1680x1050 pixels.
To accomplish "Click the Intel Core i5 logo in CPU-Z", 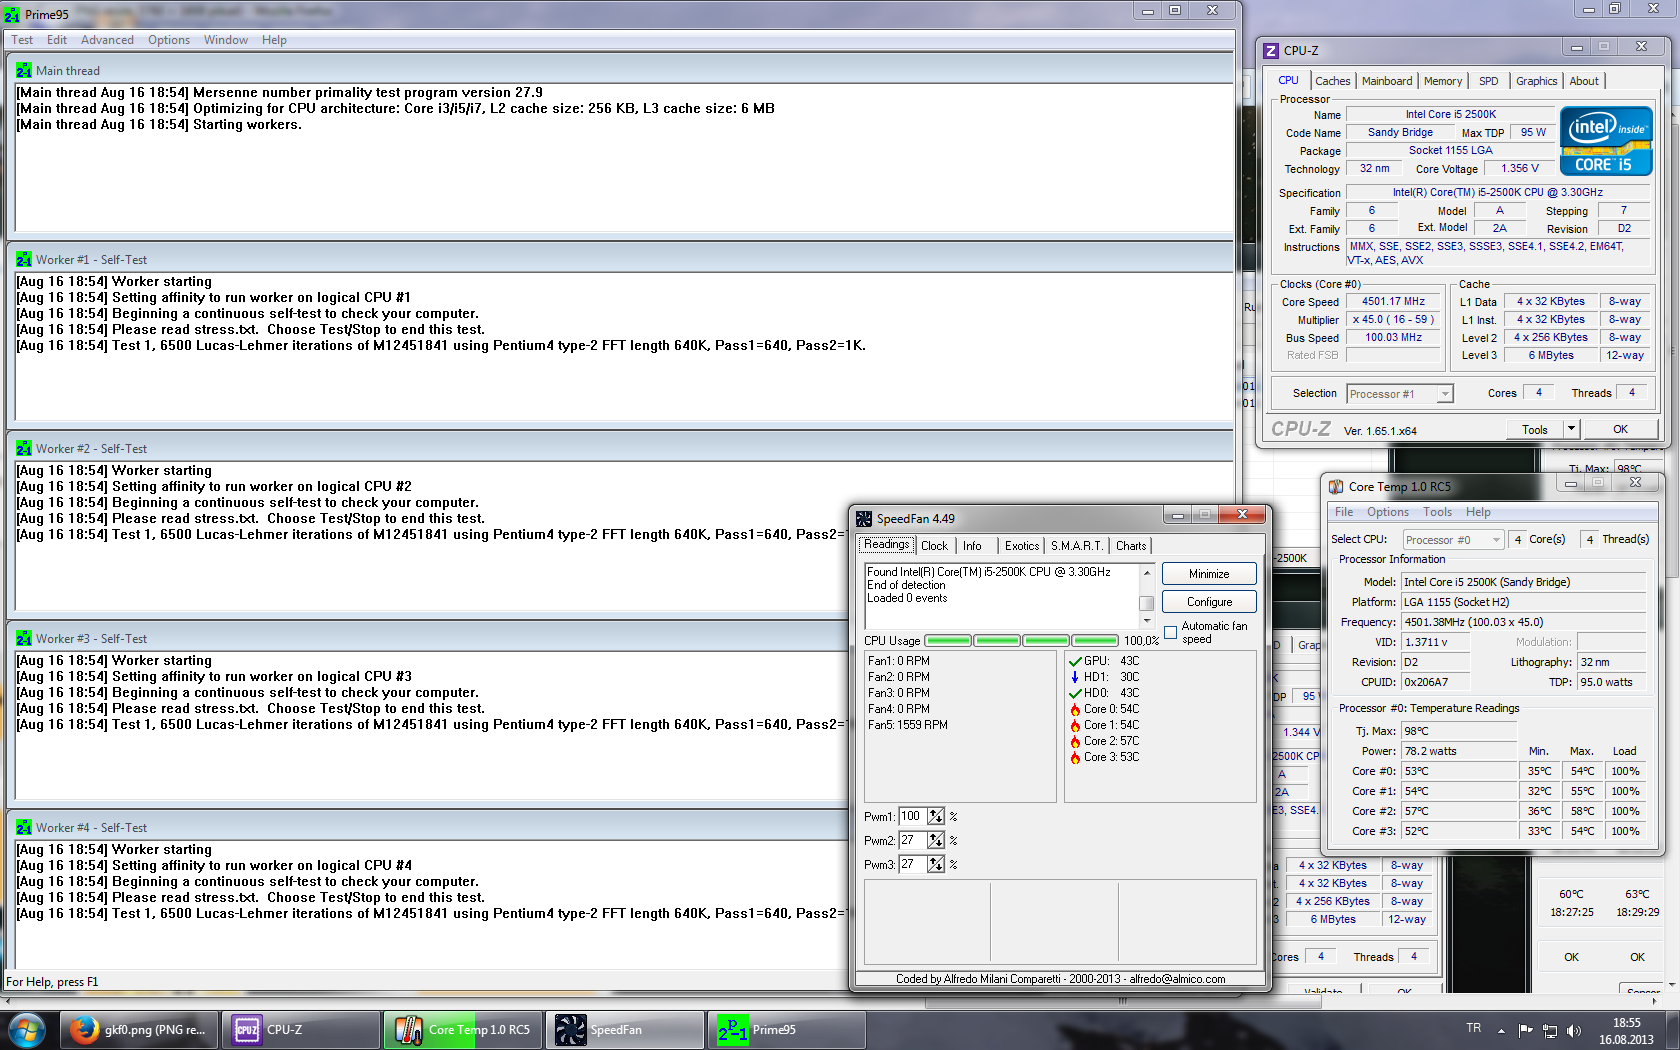I will [x=1606, y=141].
